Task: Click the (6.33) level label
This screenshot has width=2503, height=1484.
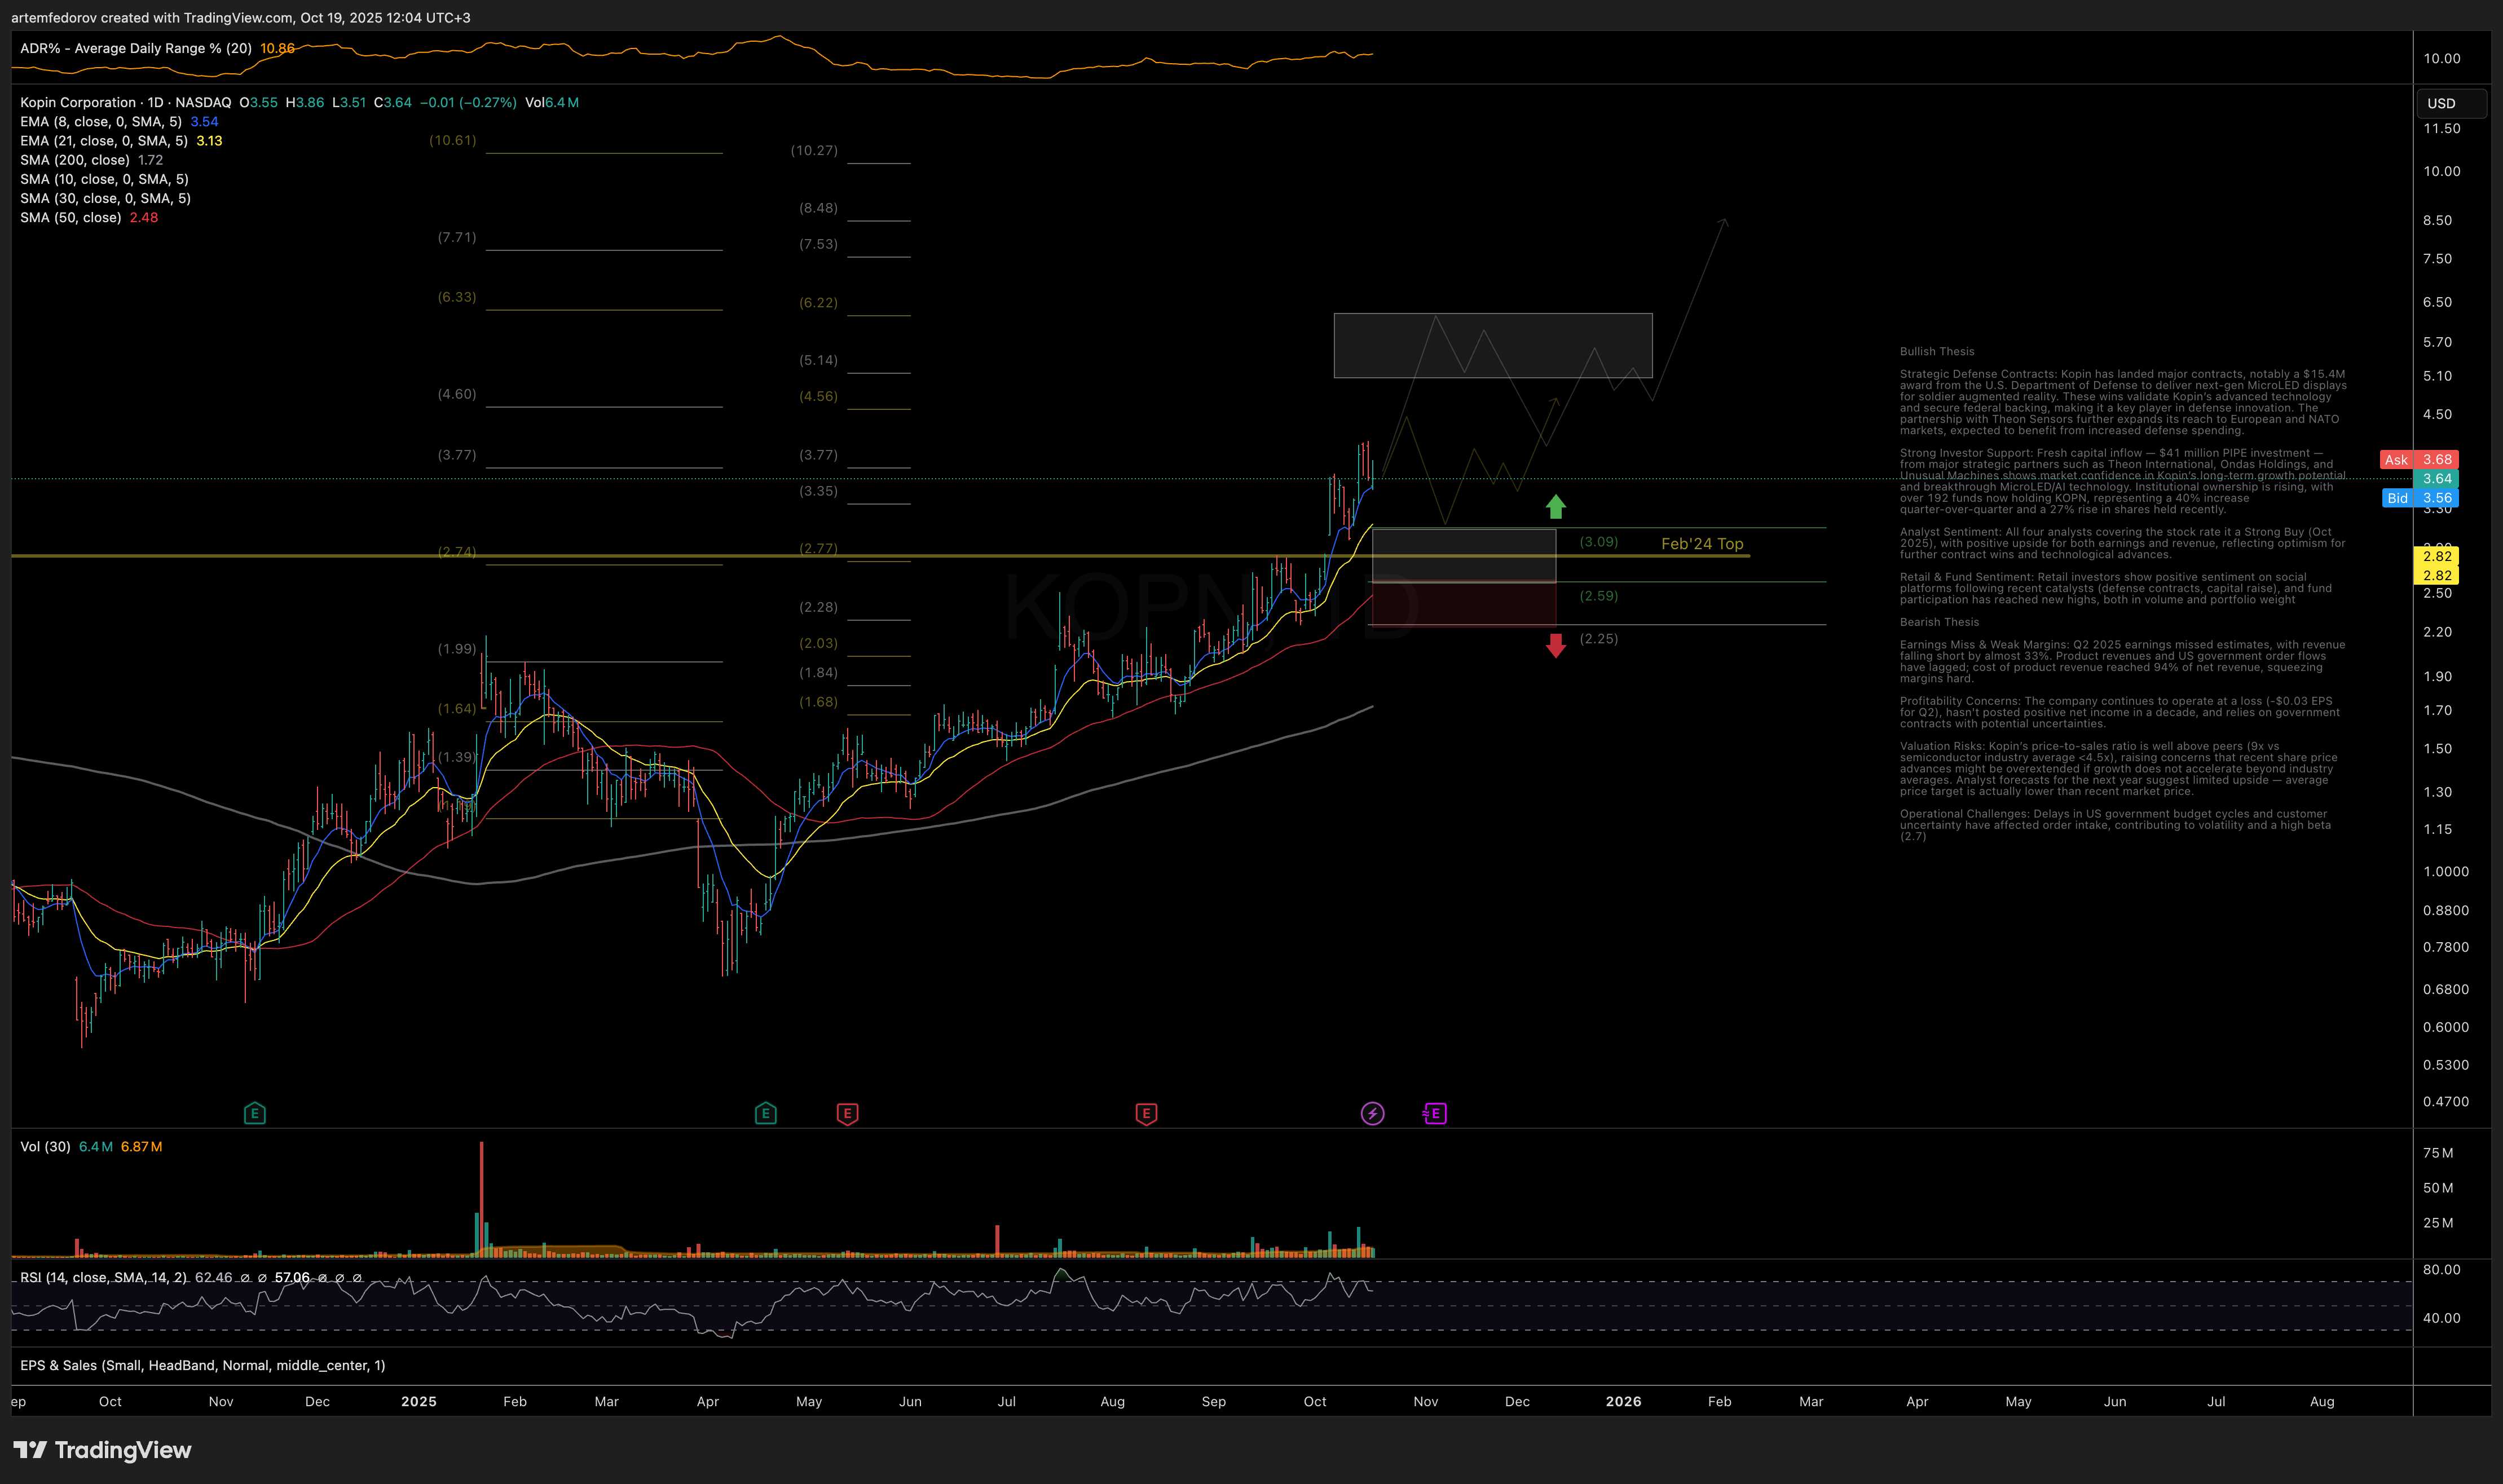Action: pos(457,297)
